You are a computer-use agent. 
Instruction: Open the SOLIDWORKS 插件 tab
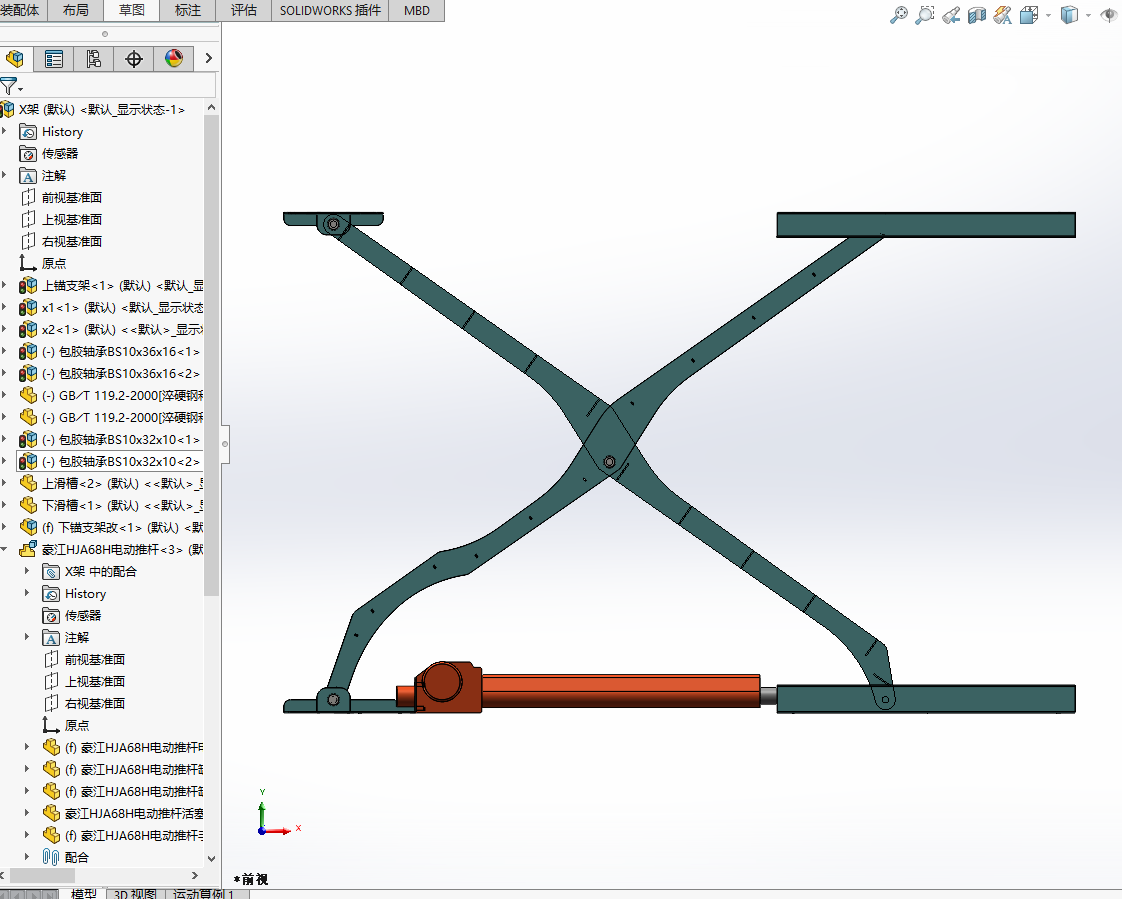coord(330,10)
